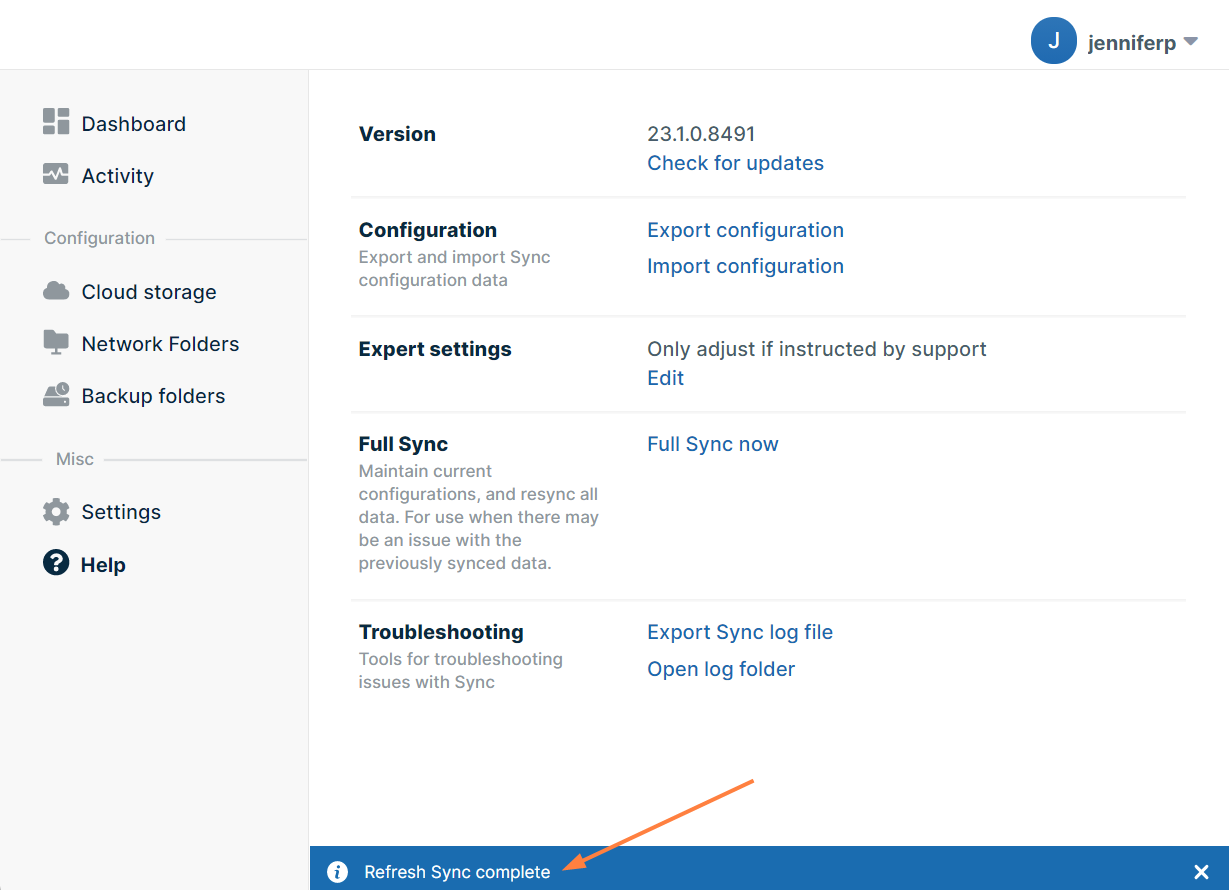The image size is (1229, 890).
Task: Start Full Sync now
Action: [x=712, y=444]
